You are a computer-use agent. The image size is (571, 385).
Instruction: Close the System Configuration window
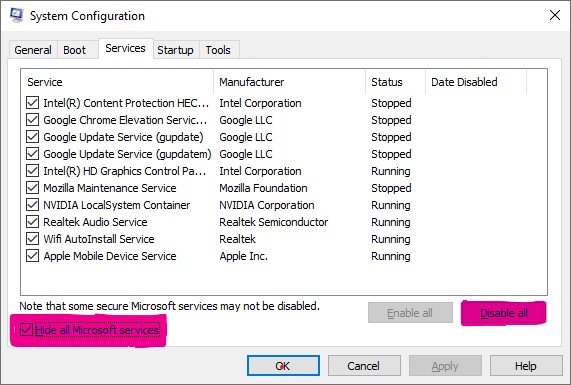(555, 15)
